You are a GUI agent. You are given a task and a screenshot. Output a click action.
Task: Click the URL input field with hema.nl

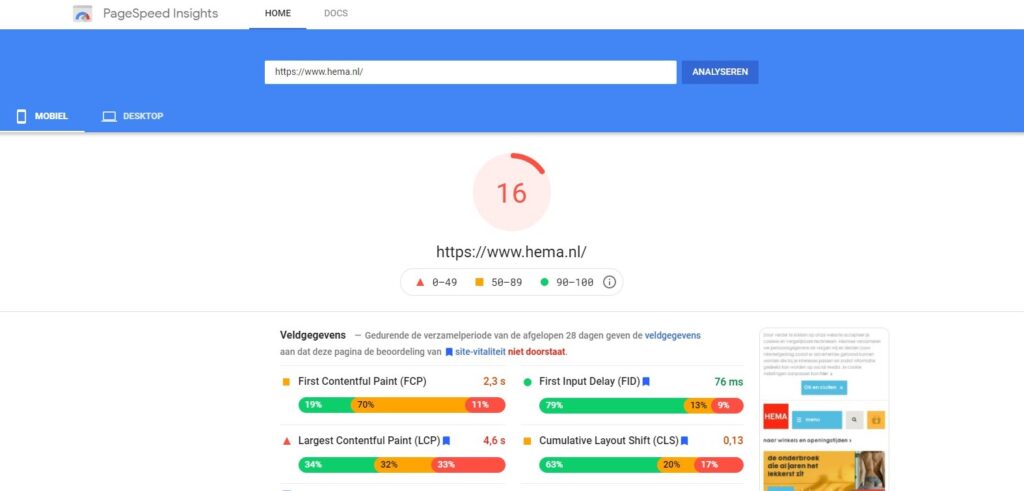[x=470, y=72]
